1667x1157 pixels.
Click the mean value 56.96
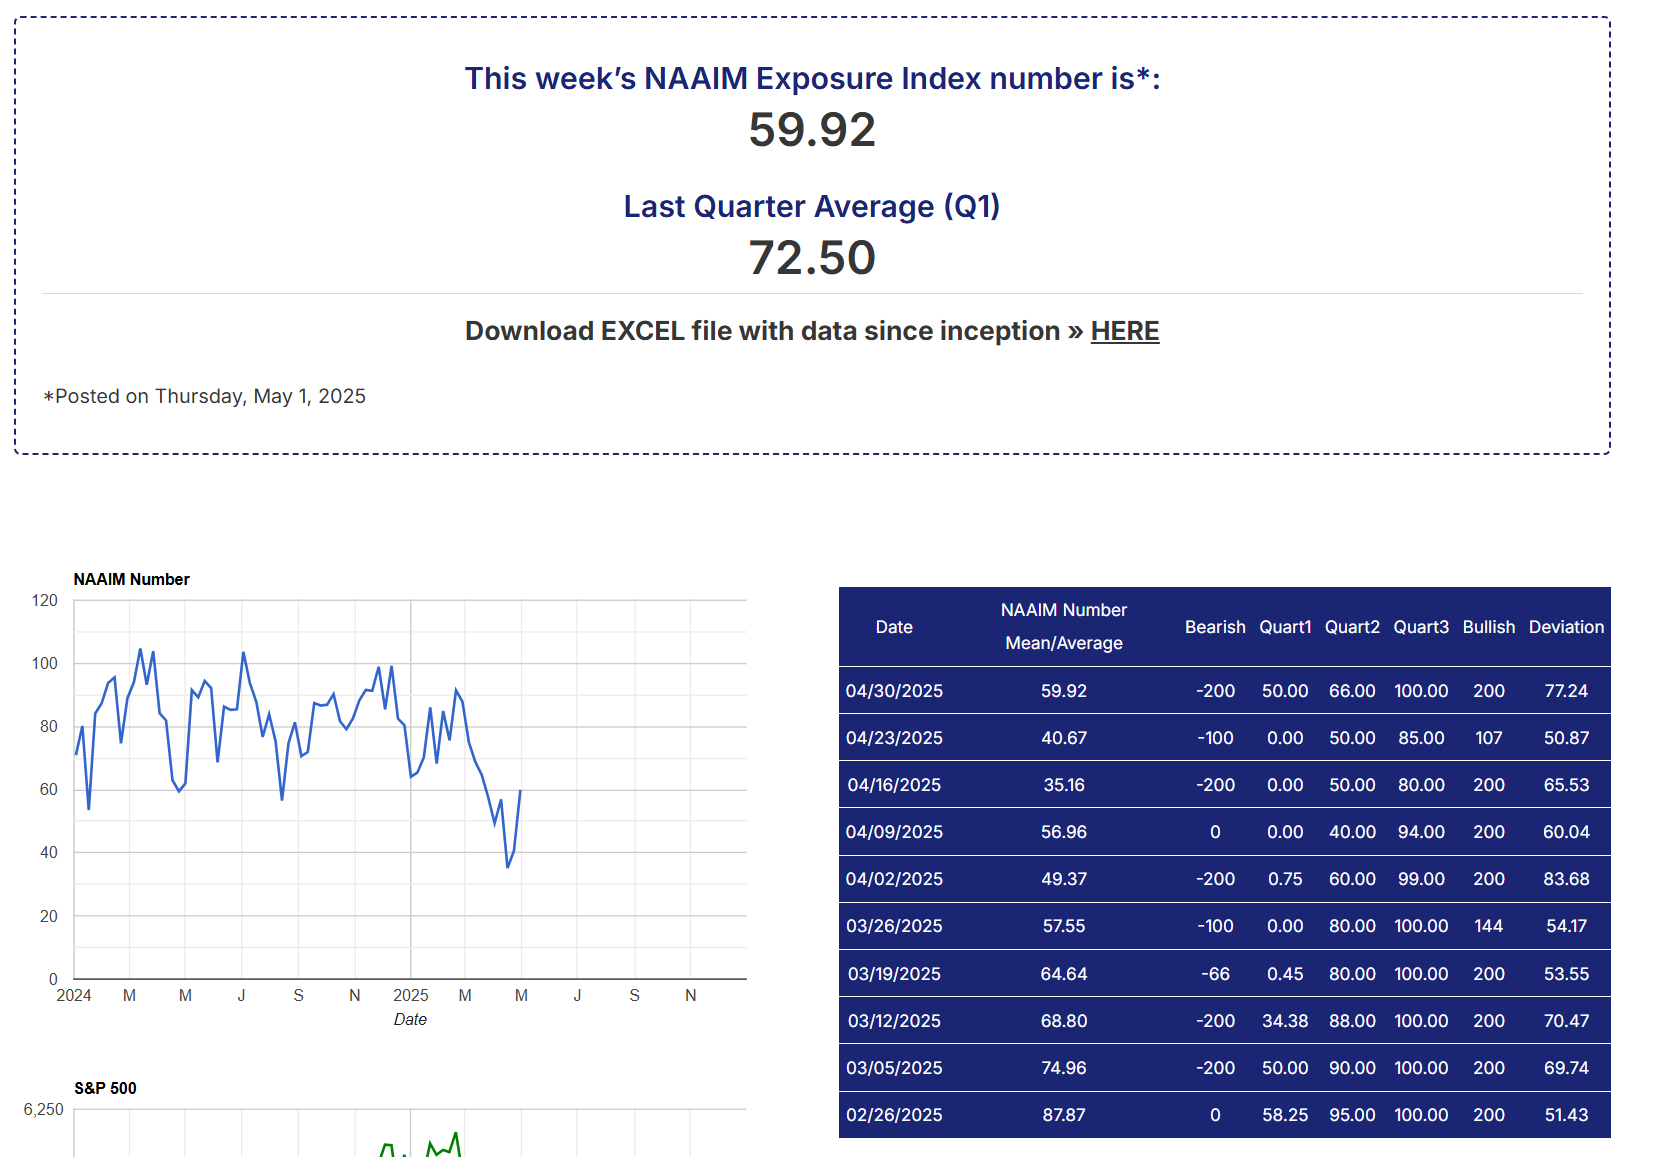point(1064,832)
